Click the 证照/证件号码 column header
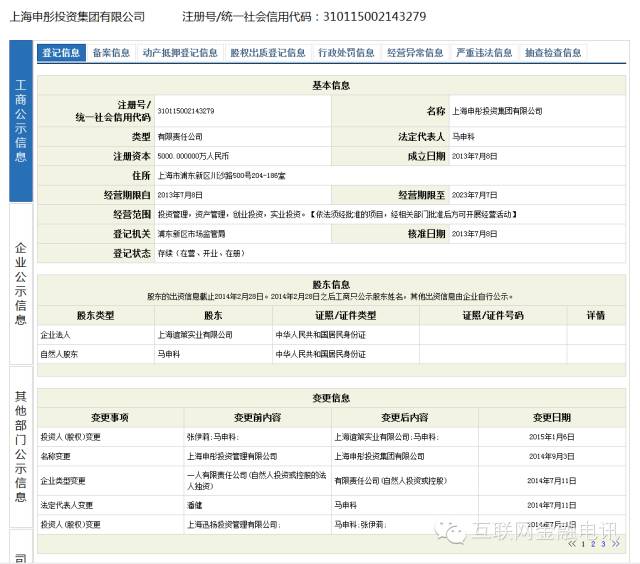The width and height of the screenshot is (640, 564). (x=493, y=315)
